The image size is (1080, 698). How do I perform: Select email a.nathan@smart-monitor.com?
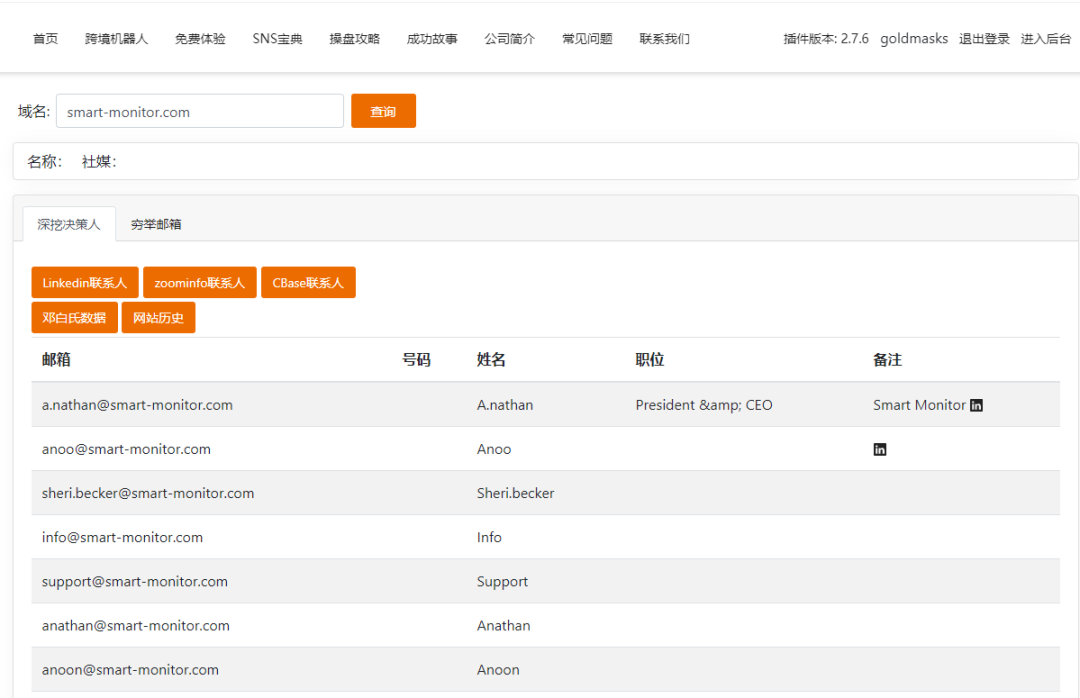click(137, 405)
